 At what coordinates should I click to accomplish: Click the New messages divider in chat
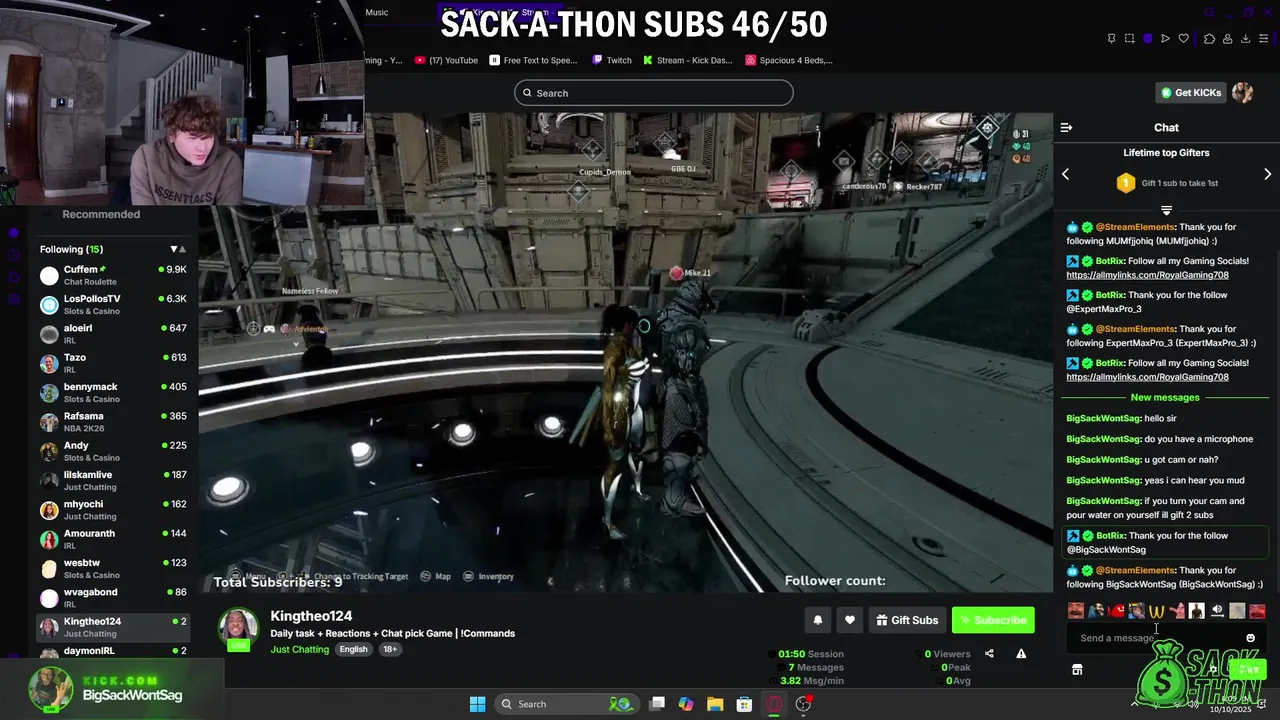(1164, 397)
